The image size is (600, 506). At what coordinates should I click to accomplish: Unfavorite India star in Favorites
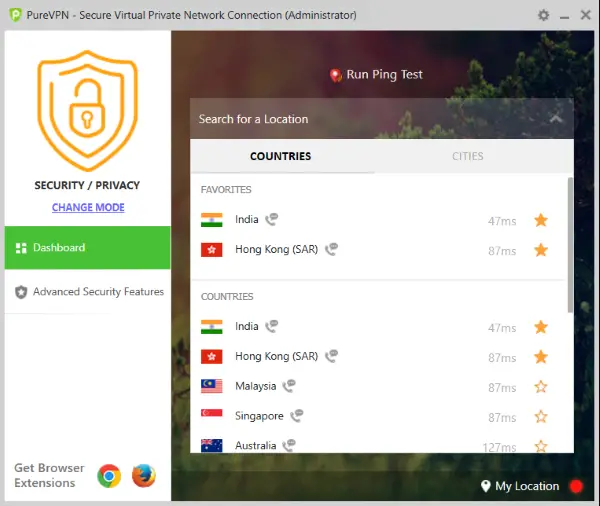pyautogui.click(x=541, y=220)
